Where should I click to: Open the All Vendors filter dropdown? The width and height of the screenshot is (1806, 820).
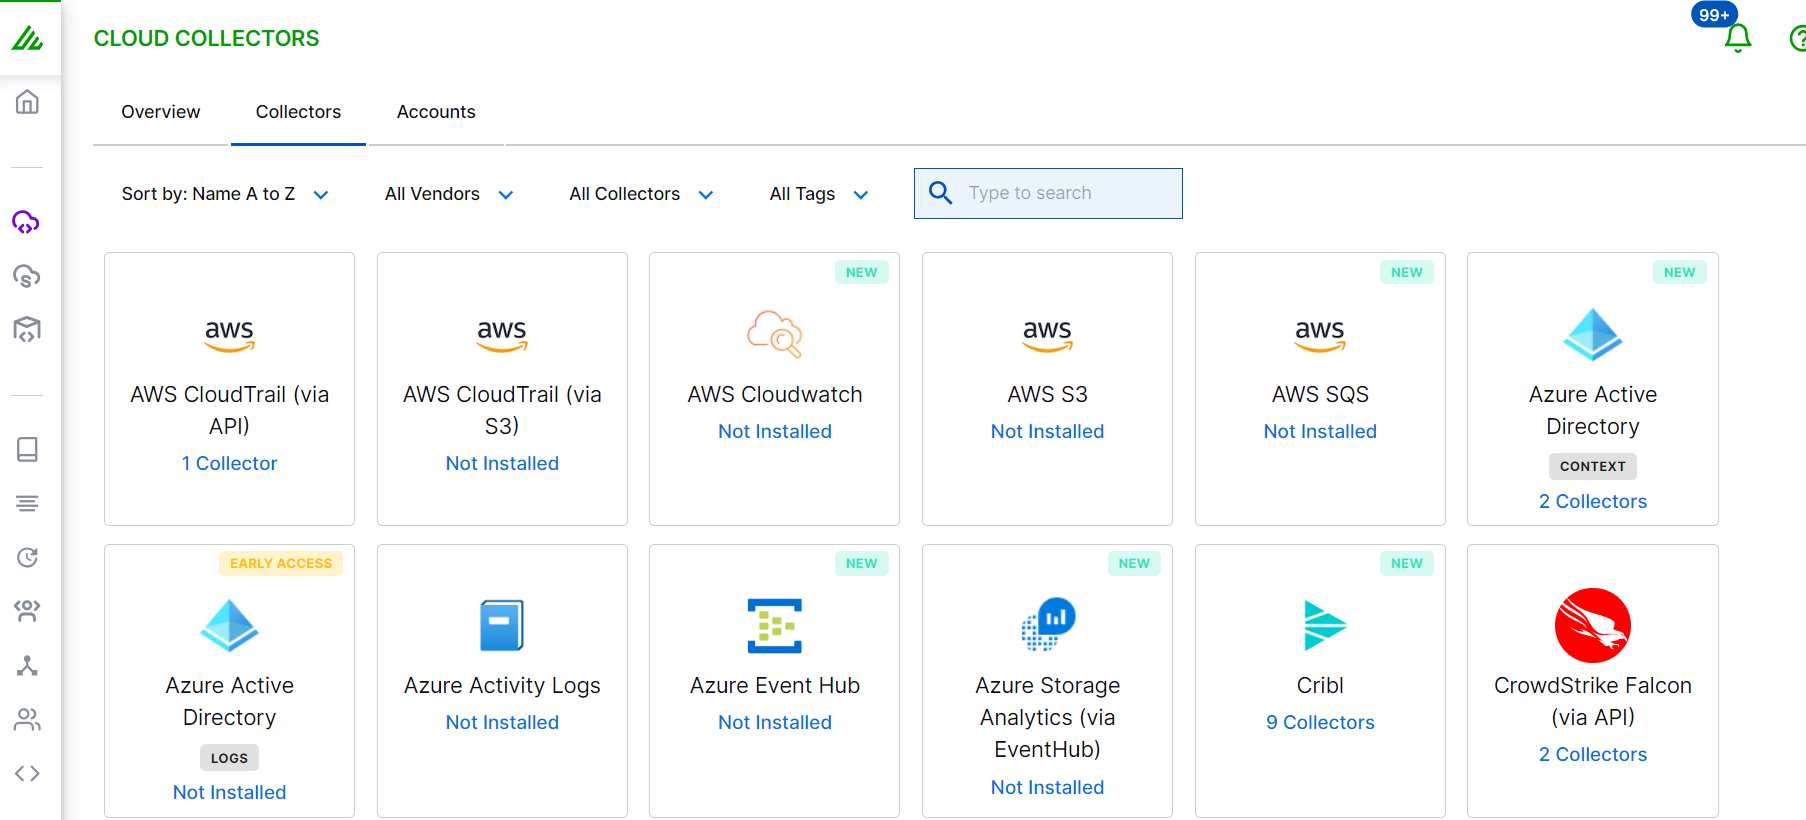click(449, 194)
